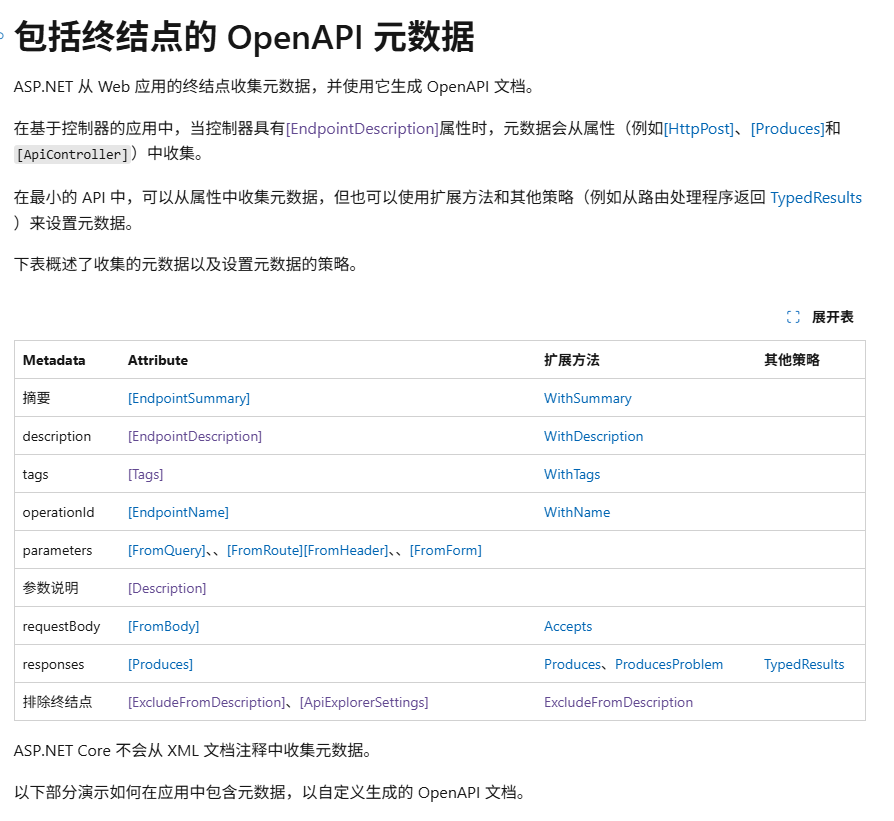Open the ExcludeFromDescription extension method link

pos(618,702)
